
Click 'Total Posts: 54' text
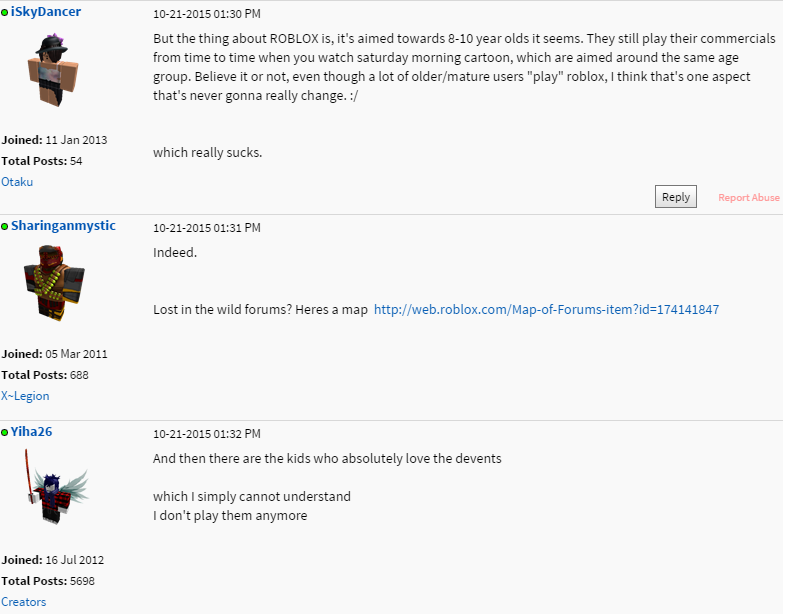click(x=42, y=161)
